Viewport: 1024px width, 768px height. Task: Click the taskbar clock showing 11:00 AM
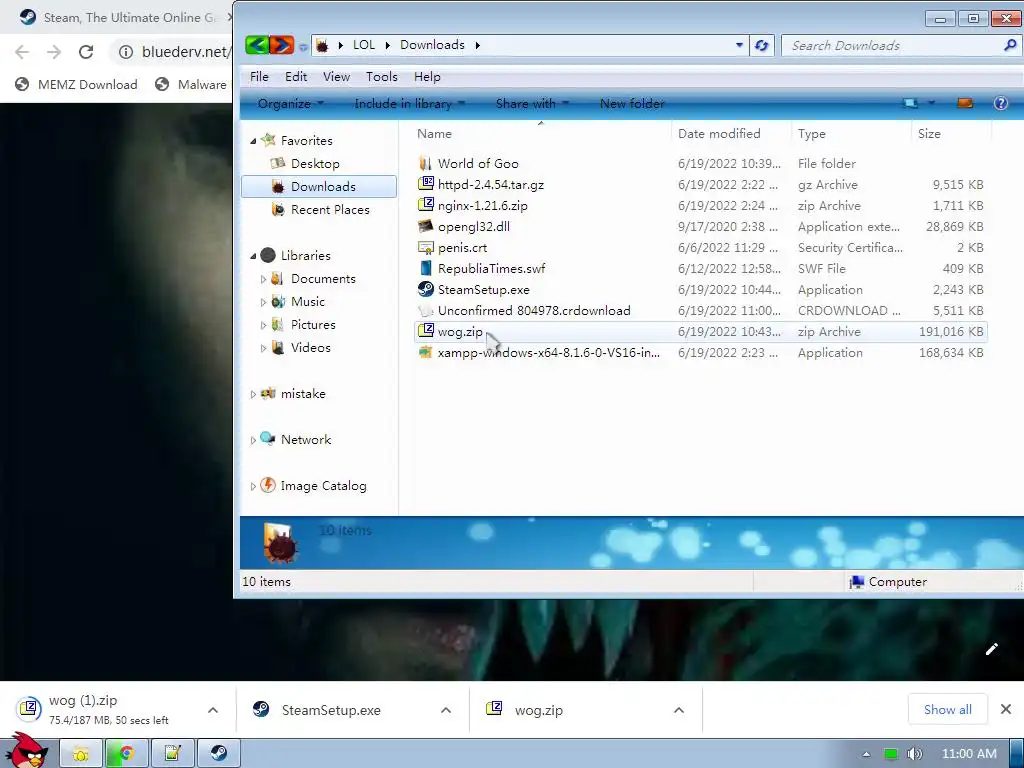[x=969, y=754]
